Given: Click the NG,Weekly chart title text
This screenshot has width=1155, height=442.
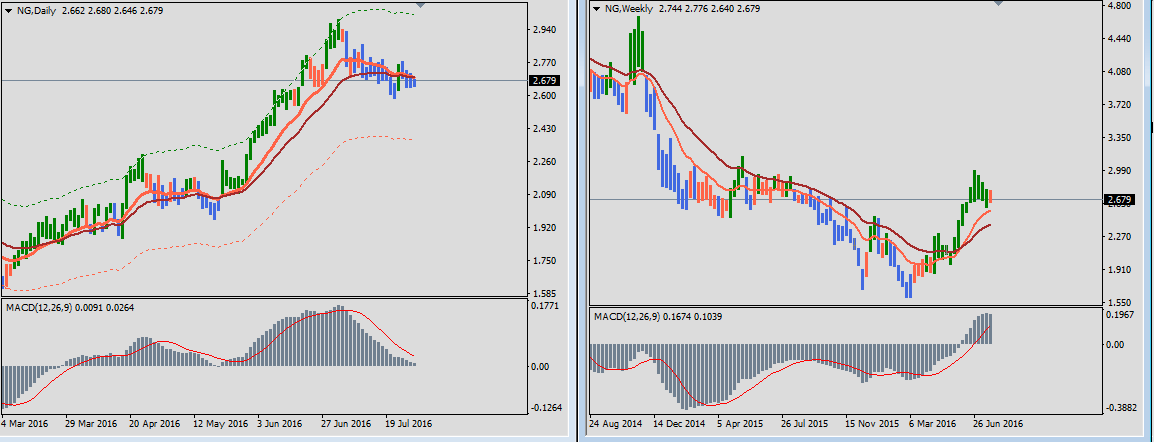Looking at the screenshot, I should pos(628,9).
